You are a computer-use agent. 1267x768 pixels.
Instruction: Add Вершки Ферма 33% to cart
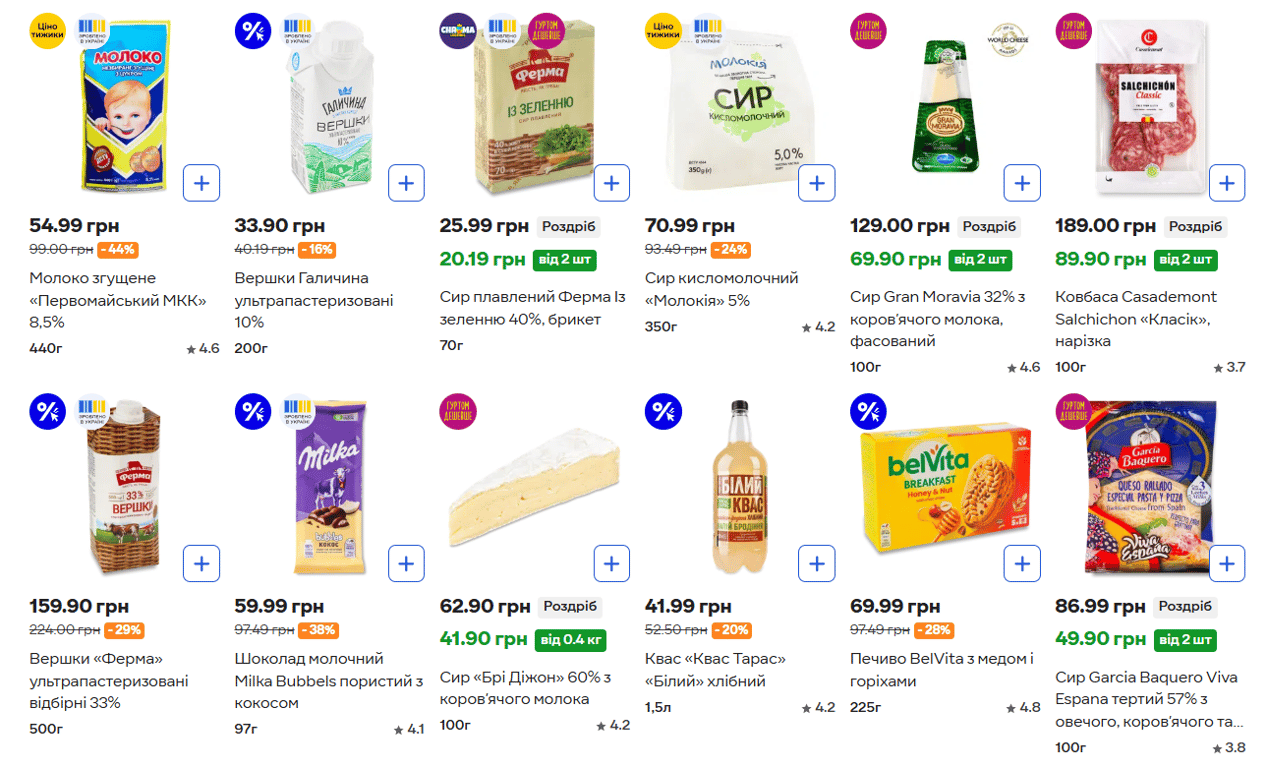(x=201, y=563)
